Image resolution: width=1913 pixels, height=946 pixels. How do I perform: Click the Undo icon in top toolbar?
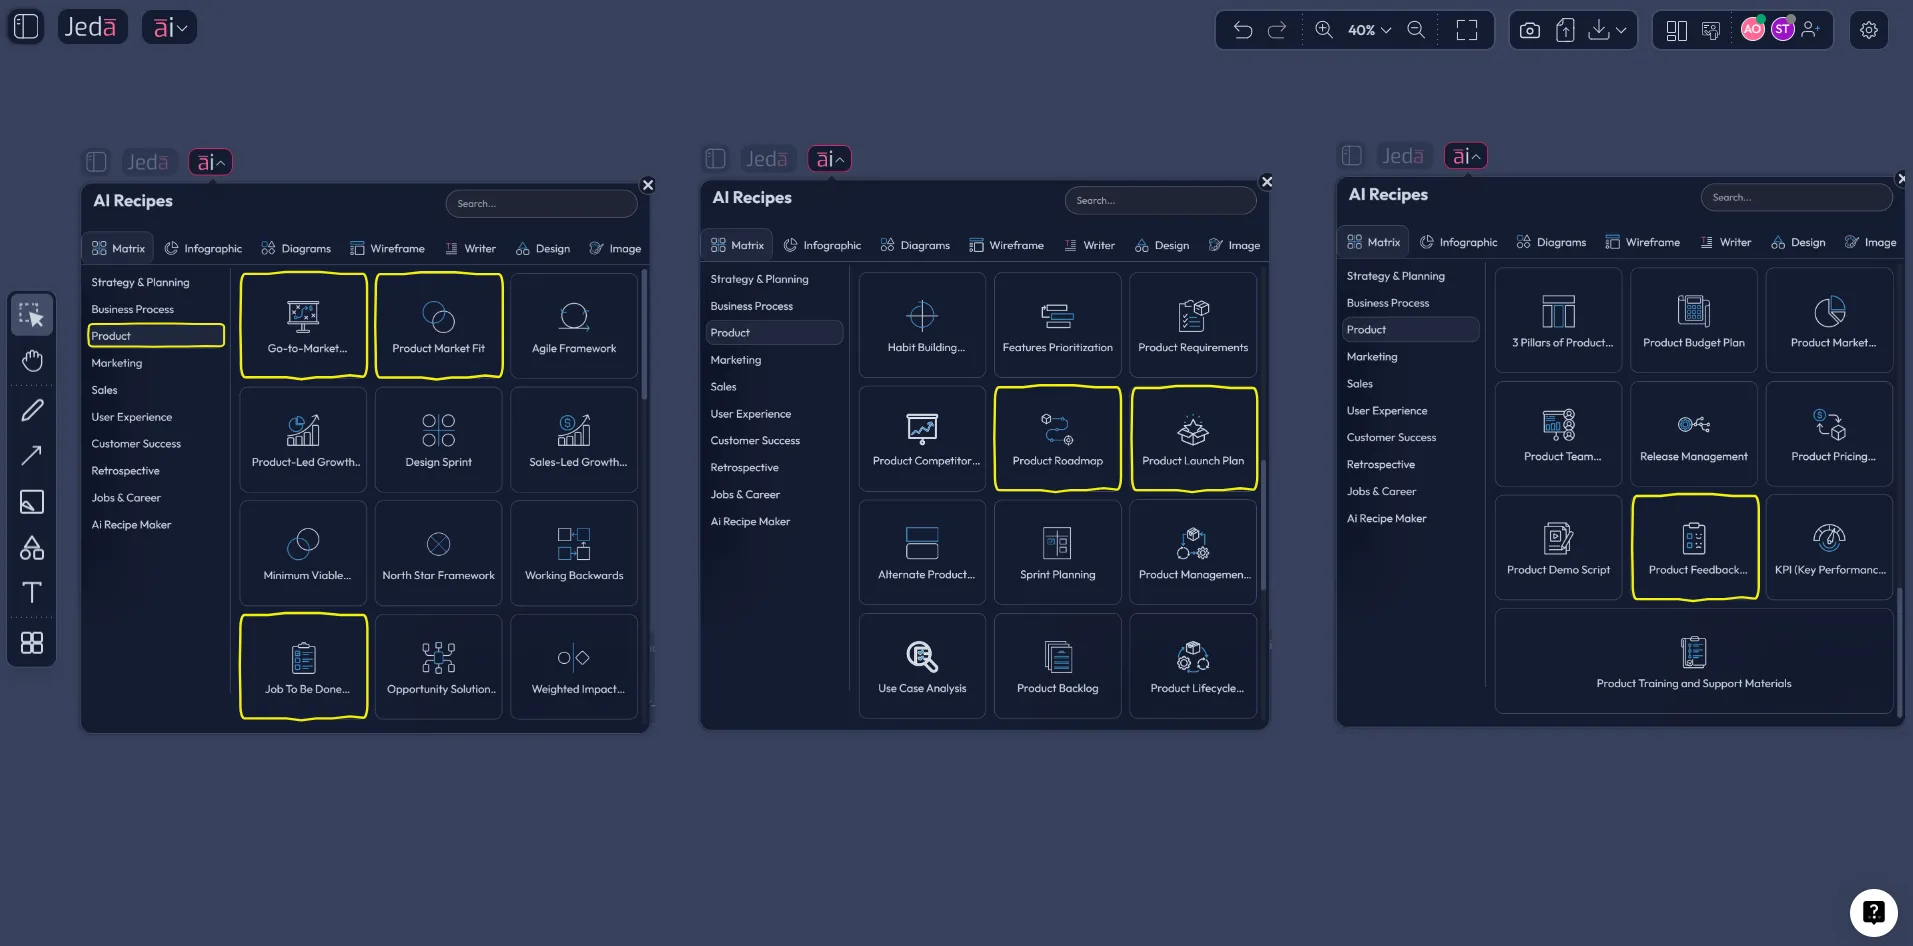[1242, 30]
